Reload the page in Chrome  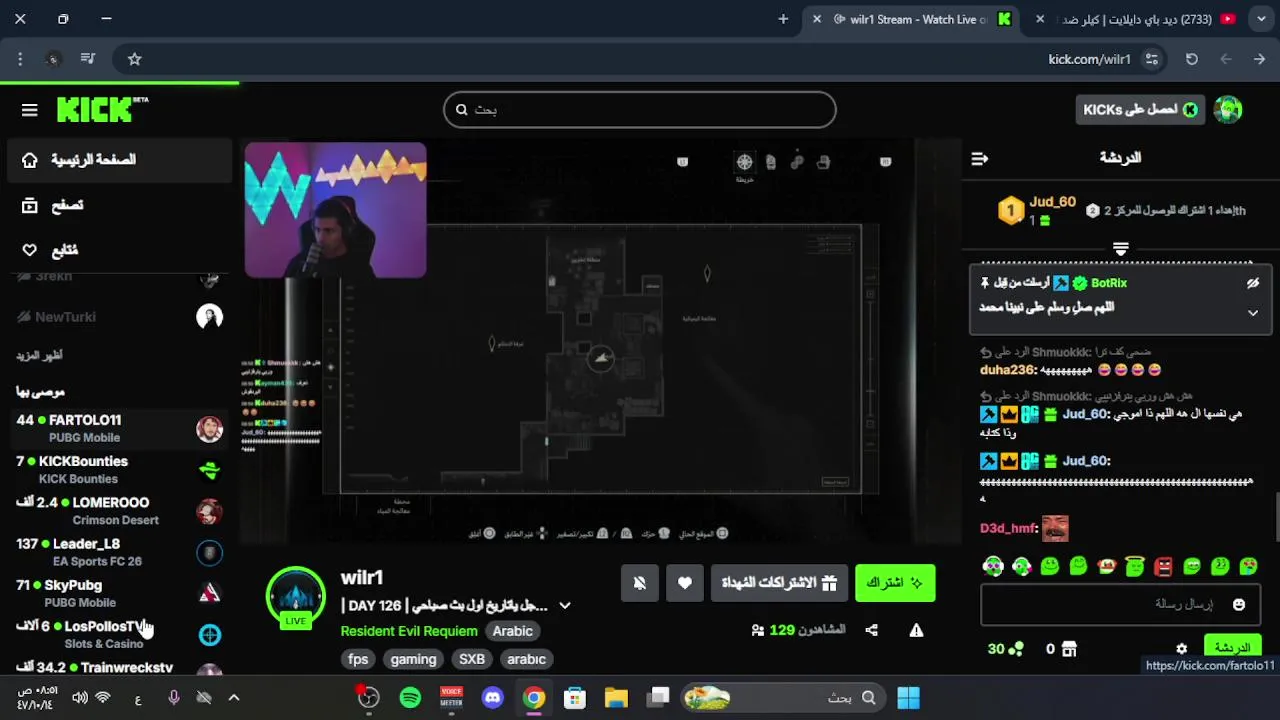1192,59
